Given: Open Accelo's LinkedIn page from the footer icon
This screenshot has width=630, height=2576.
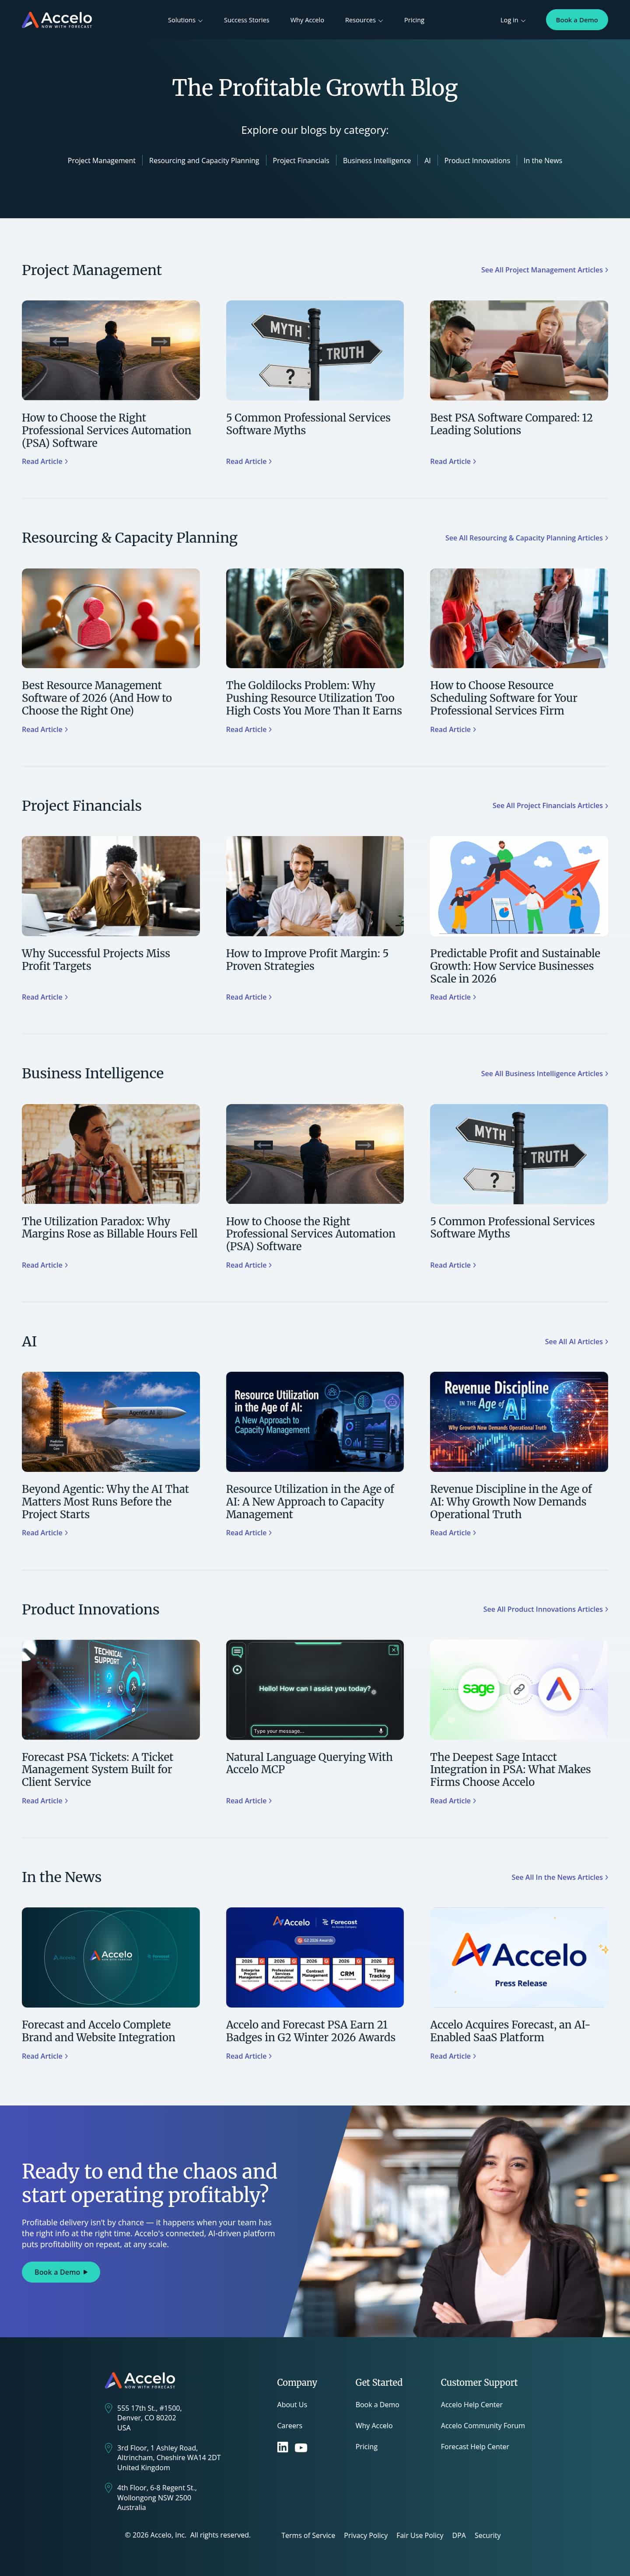Looking at the screenshot, I should [282, 2447].
